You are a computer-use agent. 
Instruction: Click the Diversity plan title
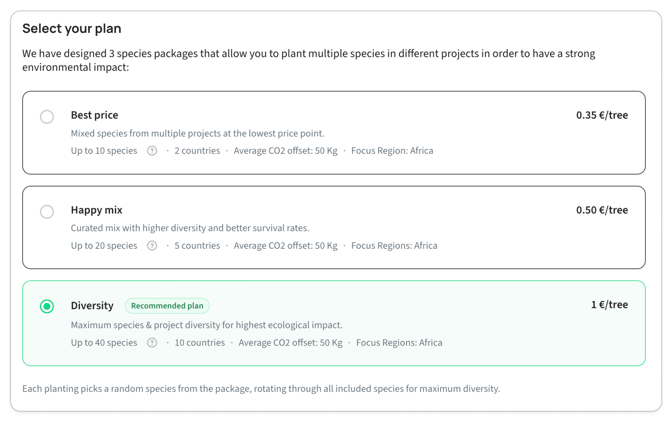pyautogui.click(x=92, y=306)
